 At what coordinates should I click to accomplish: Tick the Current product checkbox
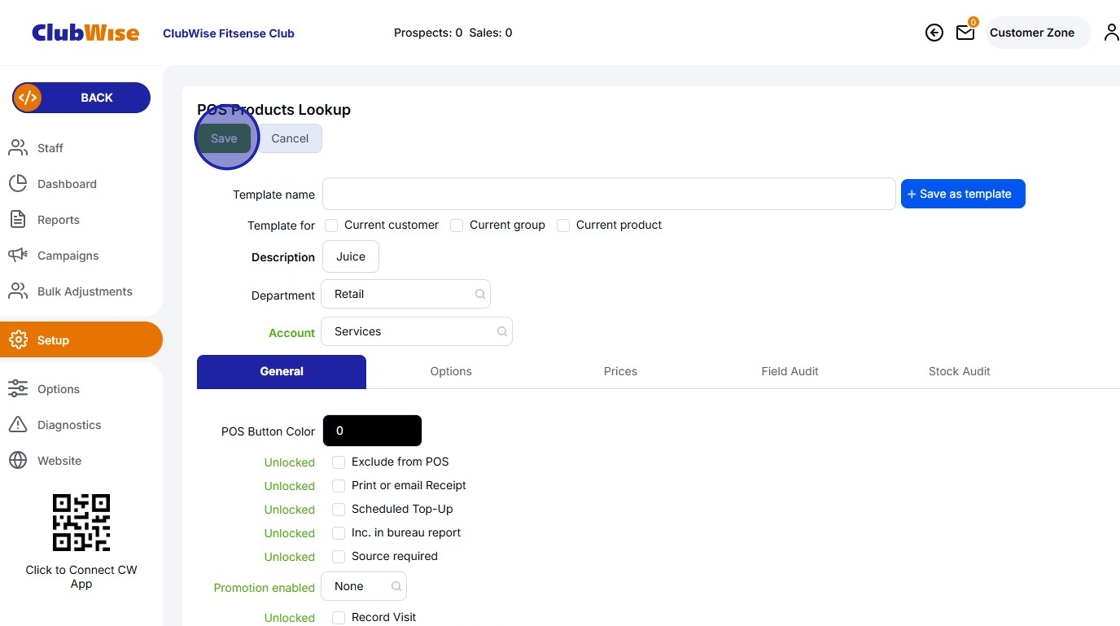[x=563, y=225]
